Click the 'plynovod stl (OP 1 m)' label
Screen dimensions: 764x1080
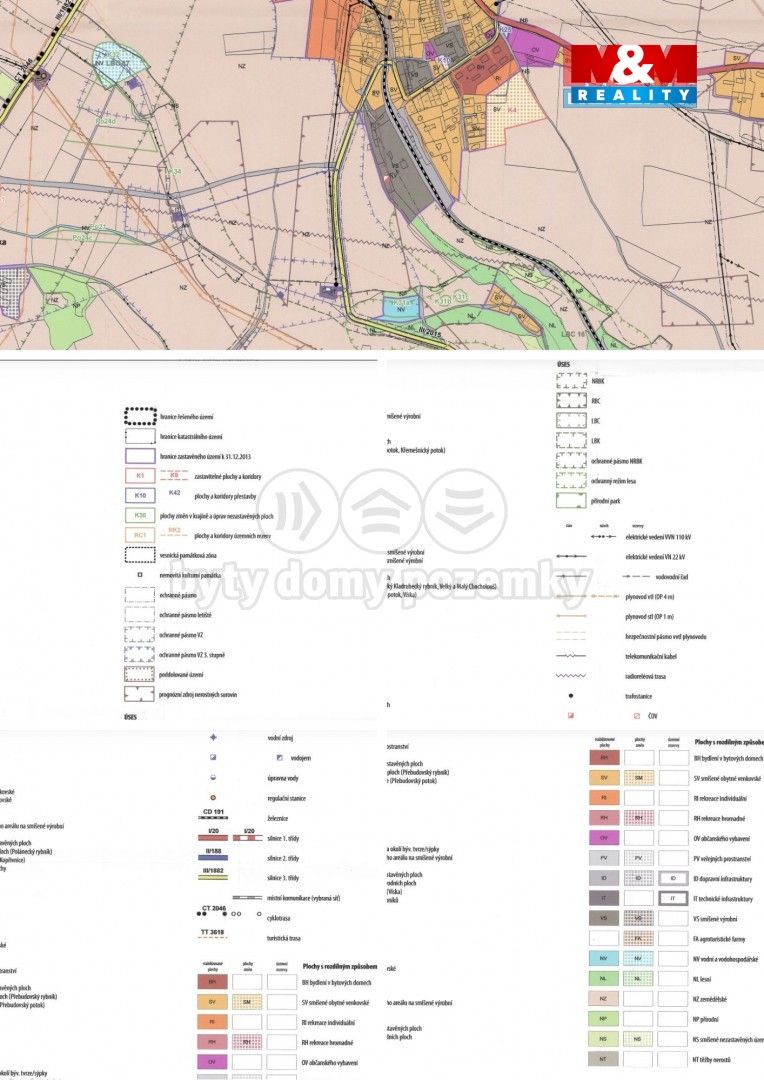click(650, 616)
